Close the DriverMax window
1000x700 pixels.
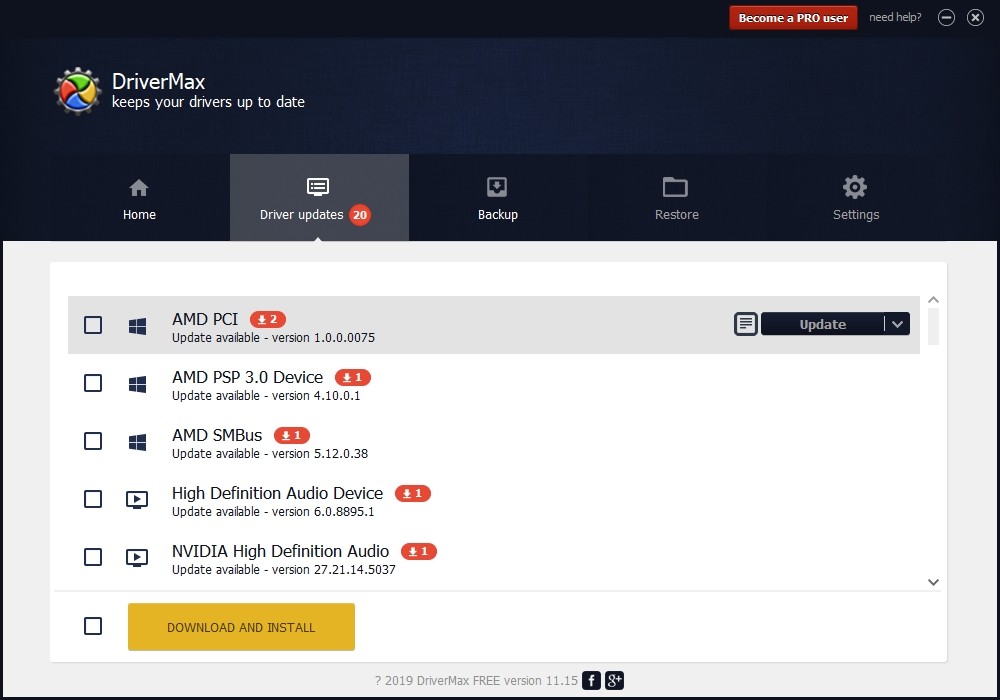(975, 18)
